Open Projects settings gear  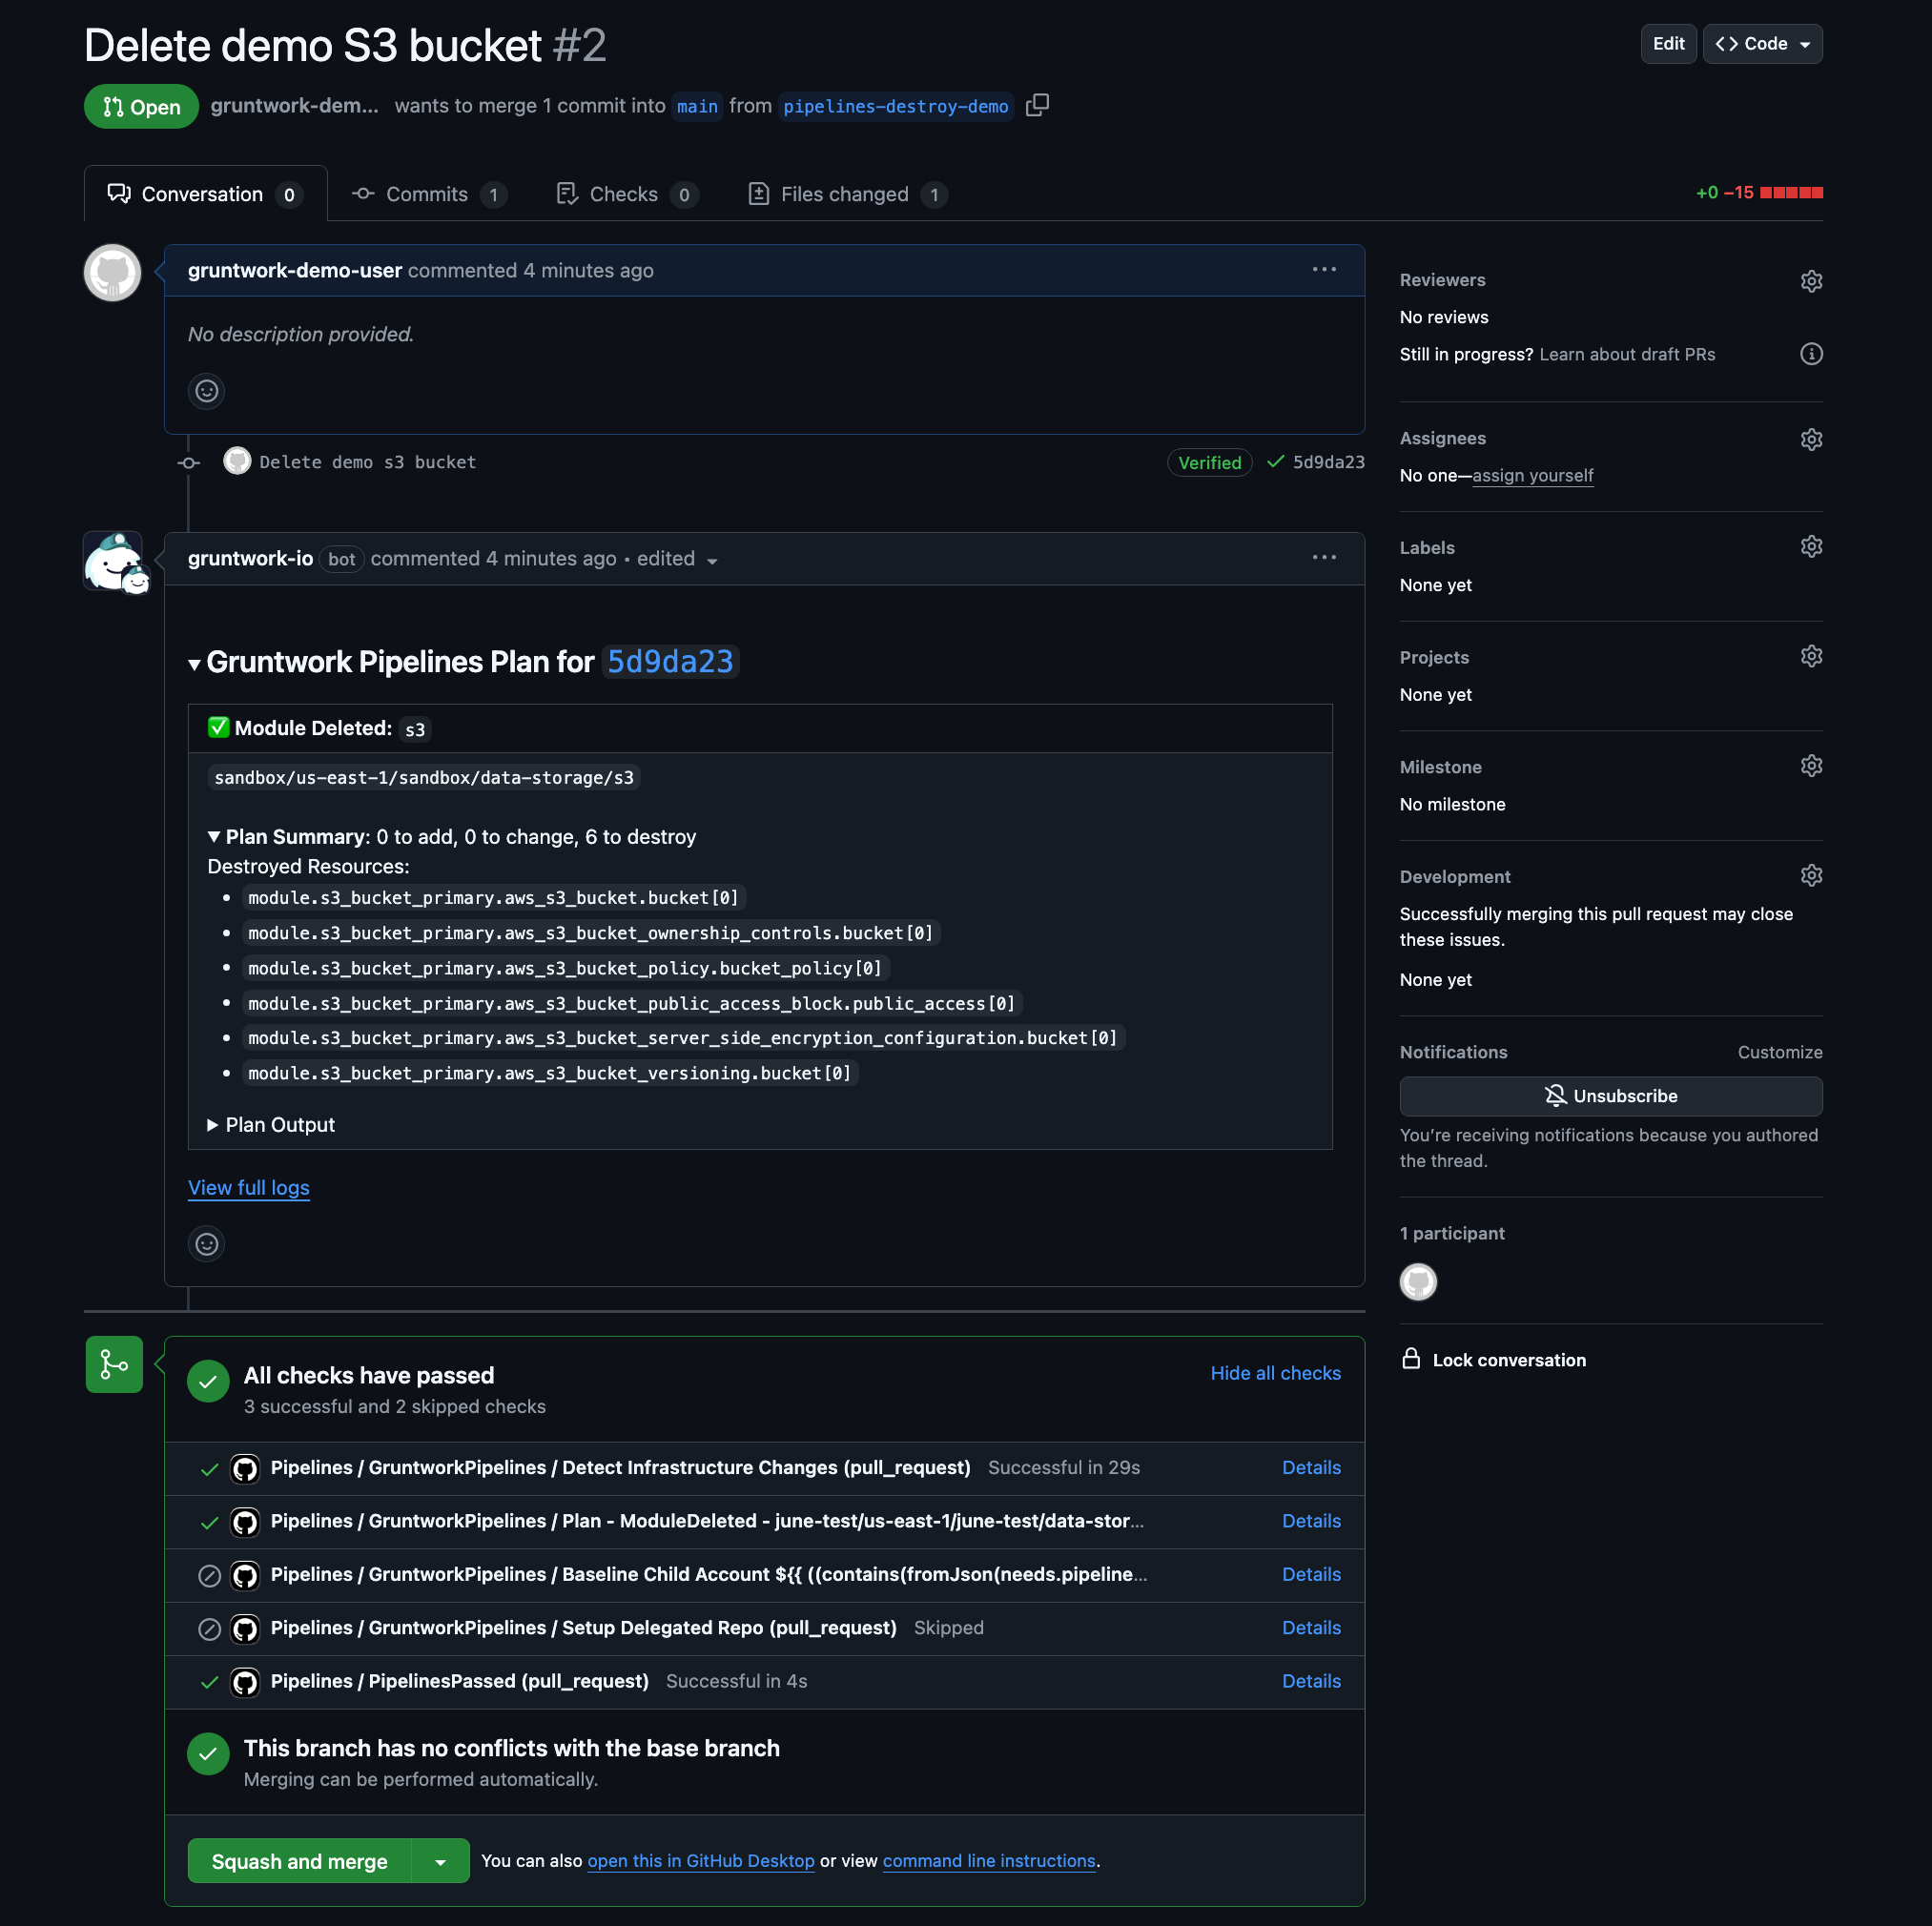[1811, 656]
